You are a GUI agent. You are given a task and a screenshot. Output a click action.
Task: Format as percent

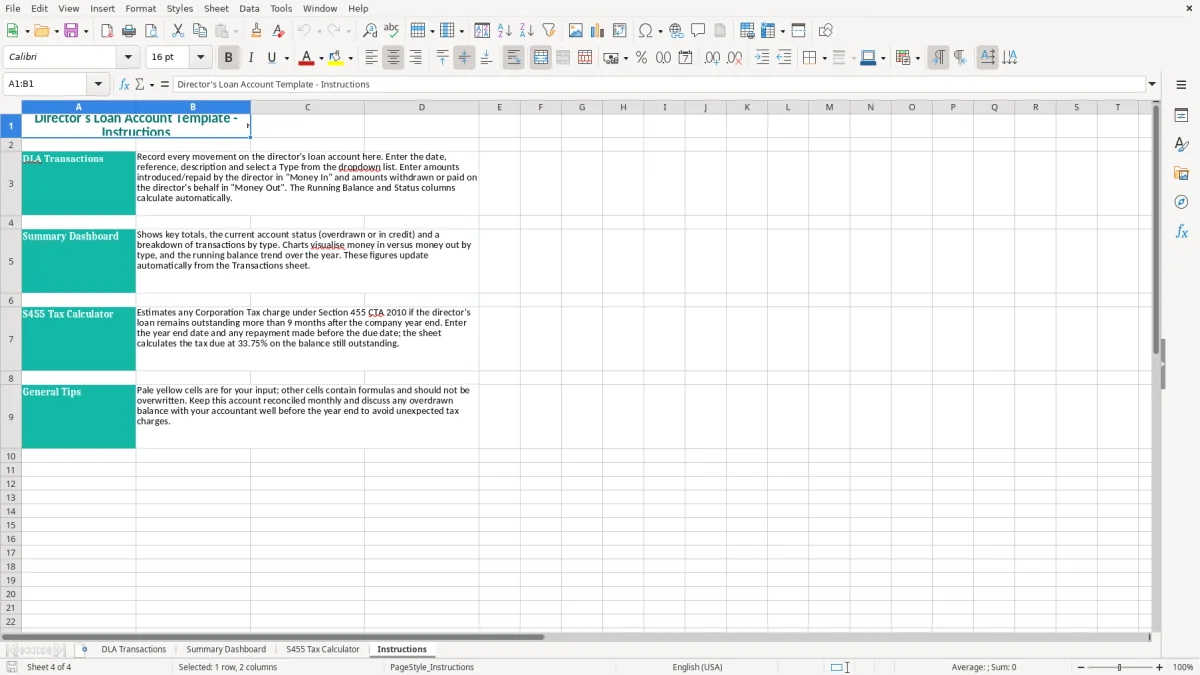click(x=641, y=58)
